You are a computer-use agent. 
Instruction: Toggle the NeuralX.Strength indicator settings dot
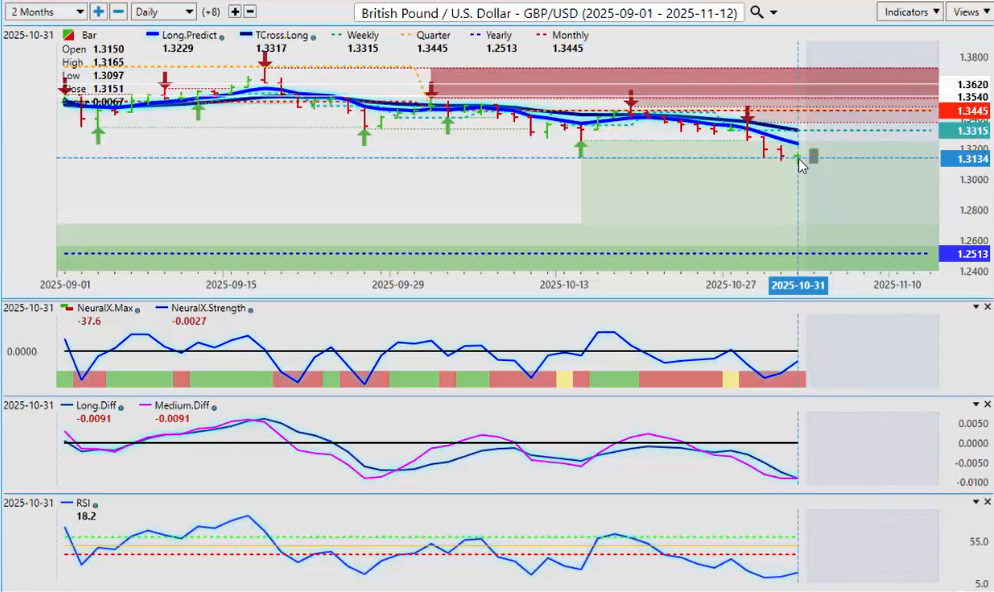(x=249, y=309)
